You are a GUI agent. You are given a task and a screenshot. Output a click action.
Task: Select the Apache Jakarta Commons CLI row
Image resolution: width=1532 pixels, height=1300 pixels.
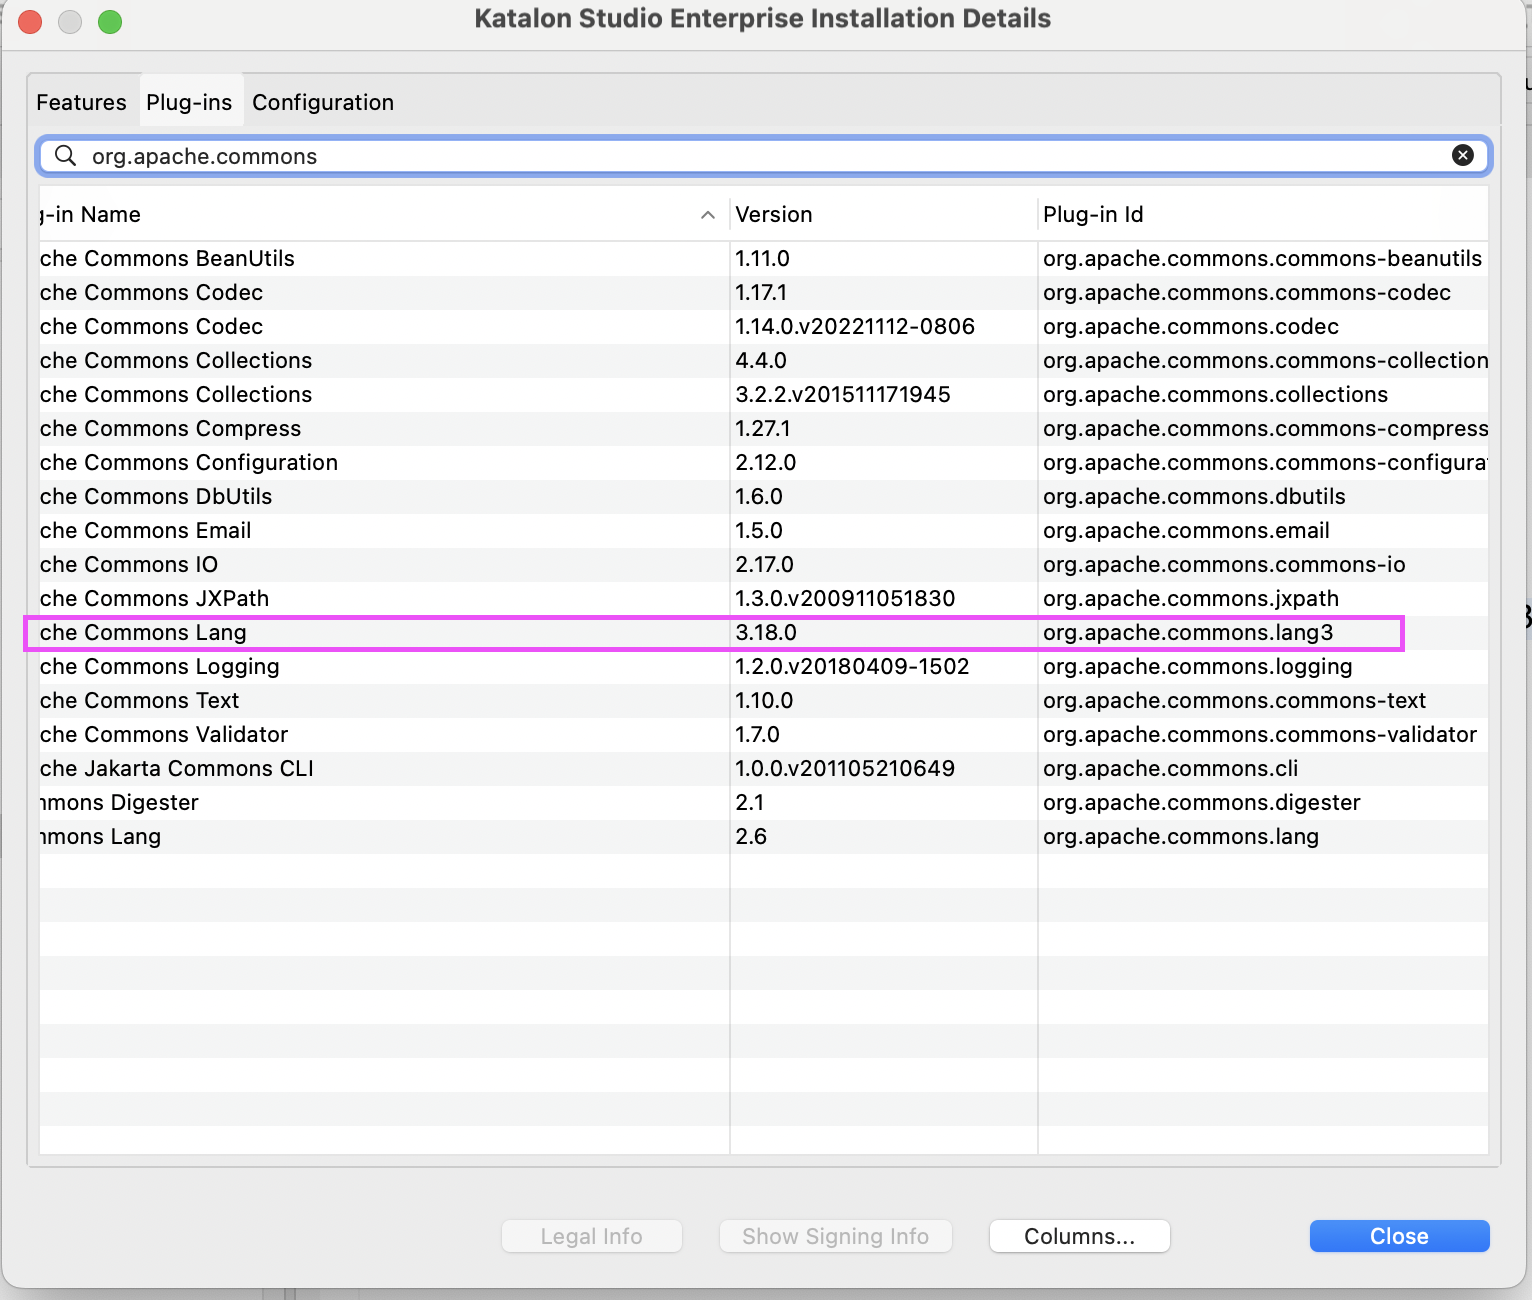[400, 768]
